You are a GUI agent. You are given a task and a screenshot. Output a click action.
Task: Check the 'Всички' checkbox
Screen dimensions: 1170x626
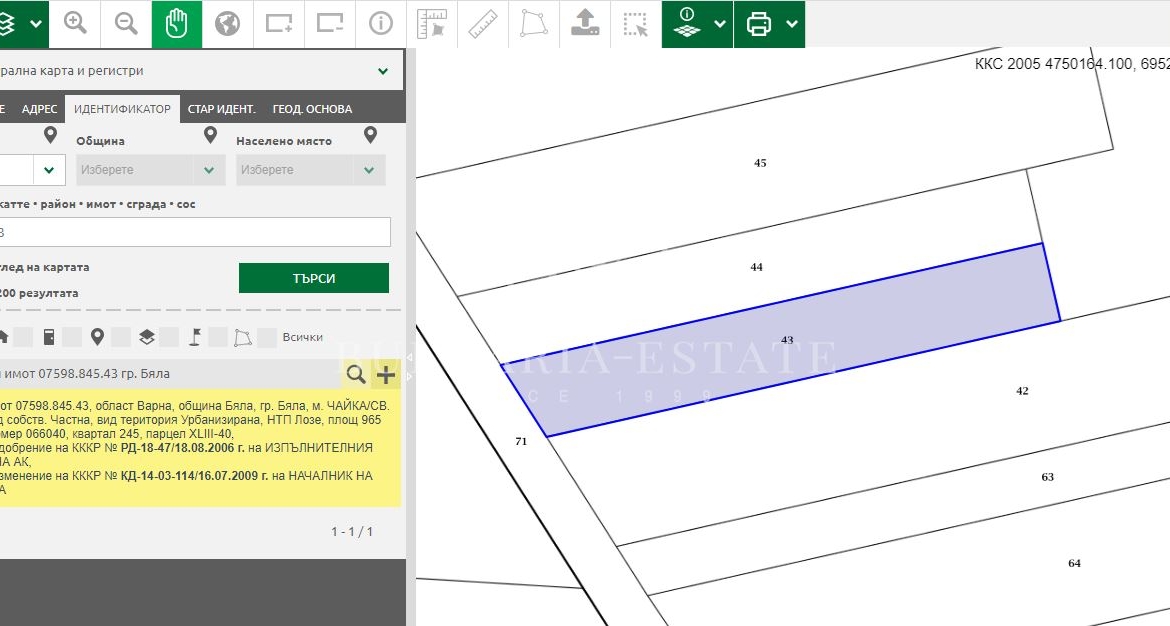point(267,337)
